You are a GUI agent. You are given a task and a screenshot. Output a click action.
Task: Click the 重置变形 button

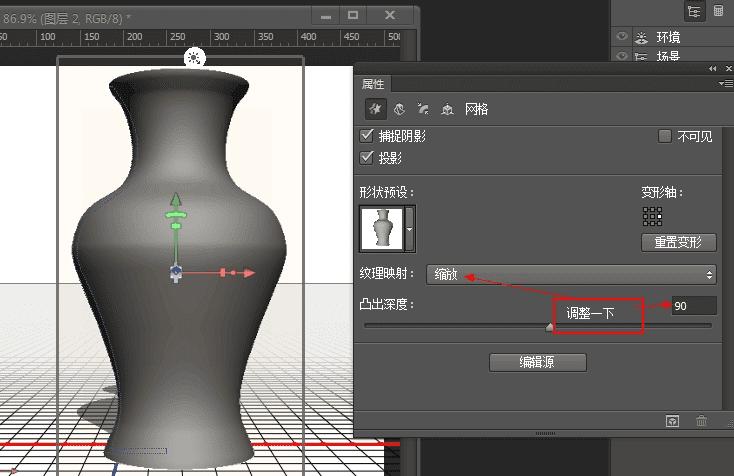(678, 242)
